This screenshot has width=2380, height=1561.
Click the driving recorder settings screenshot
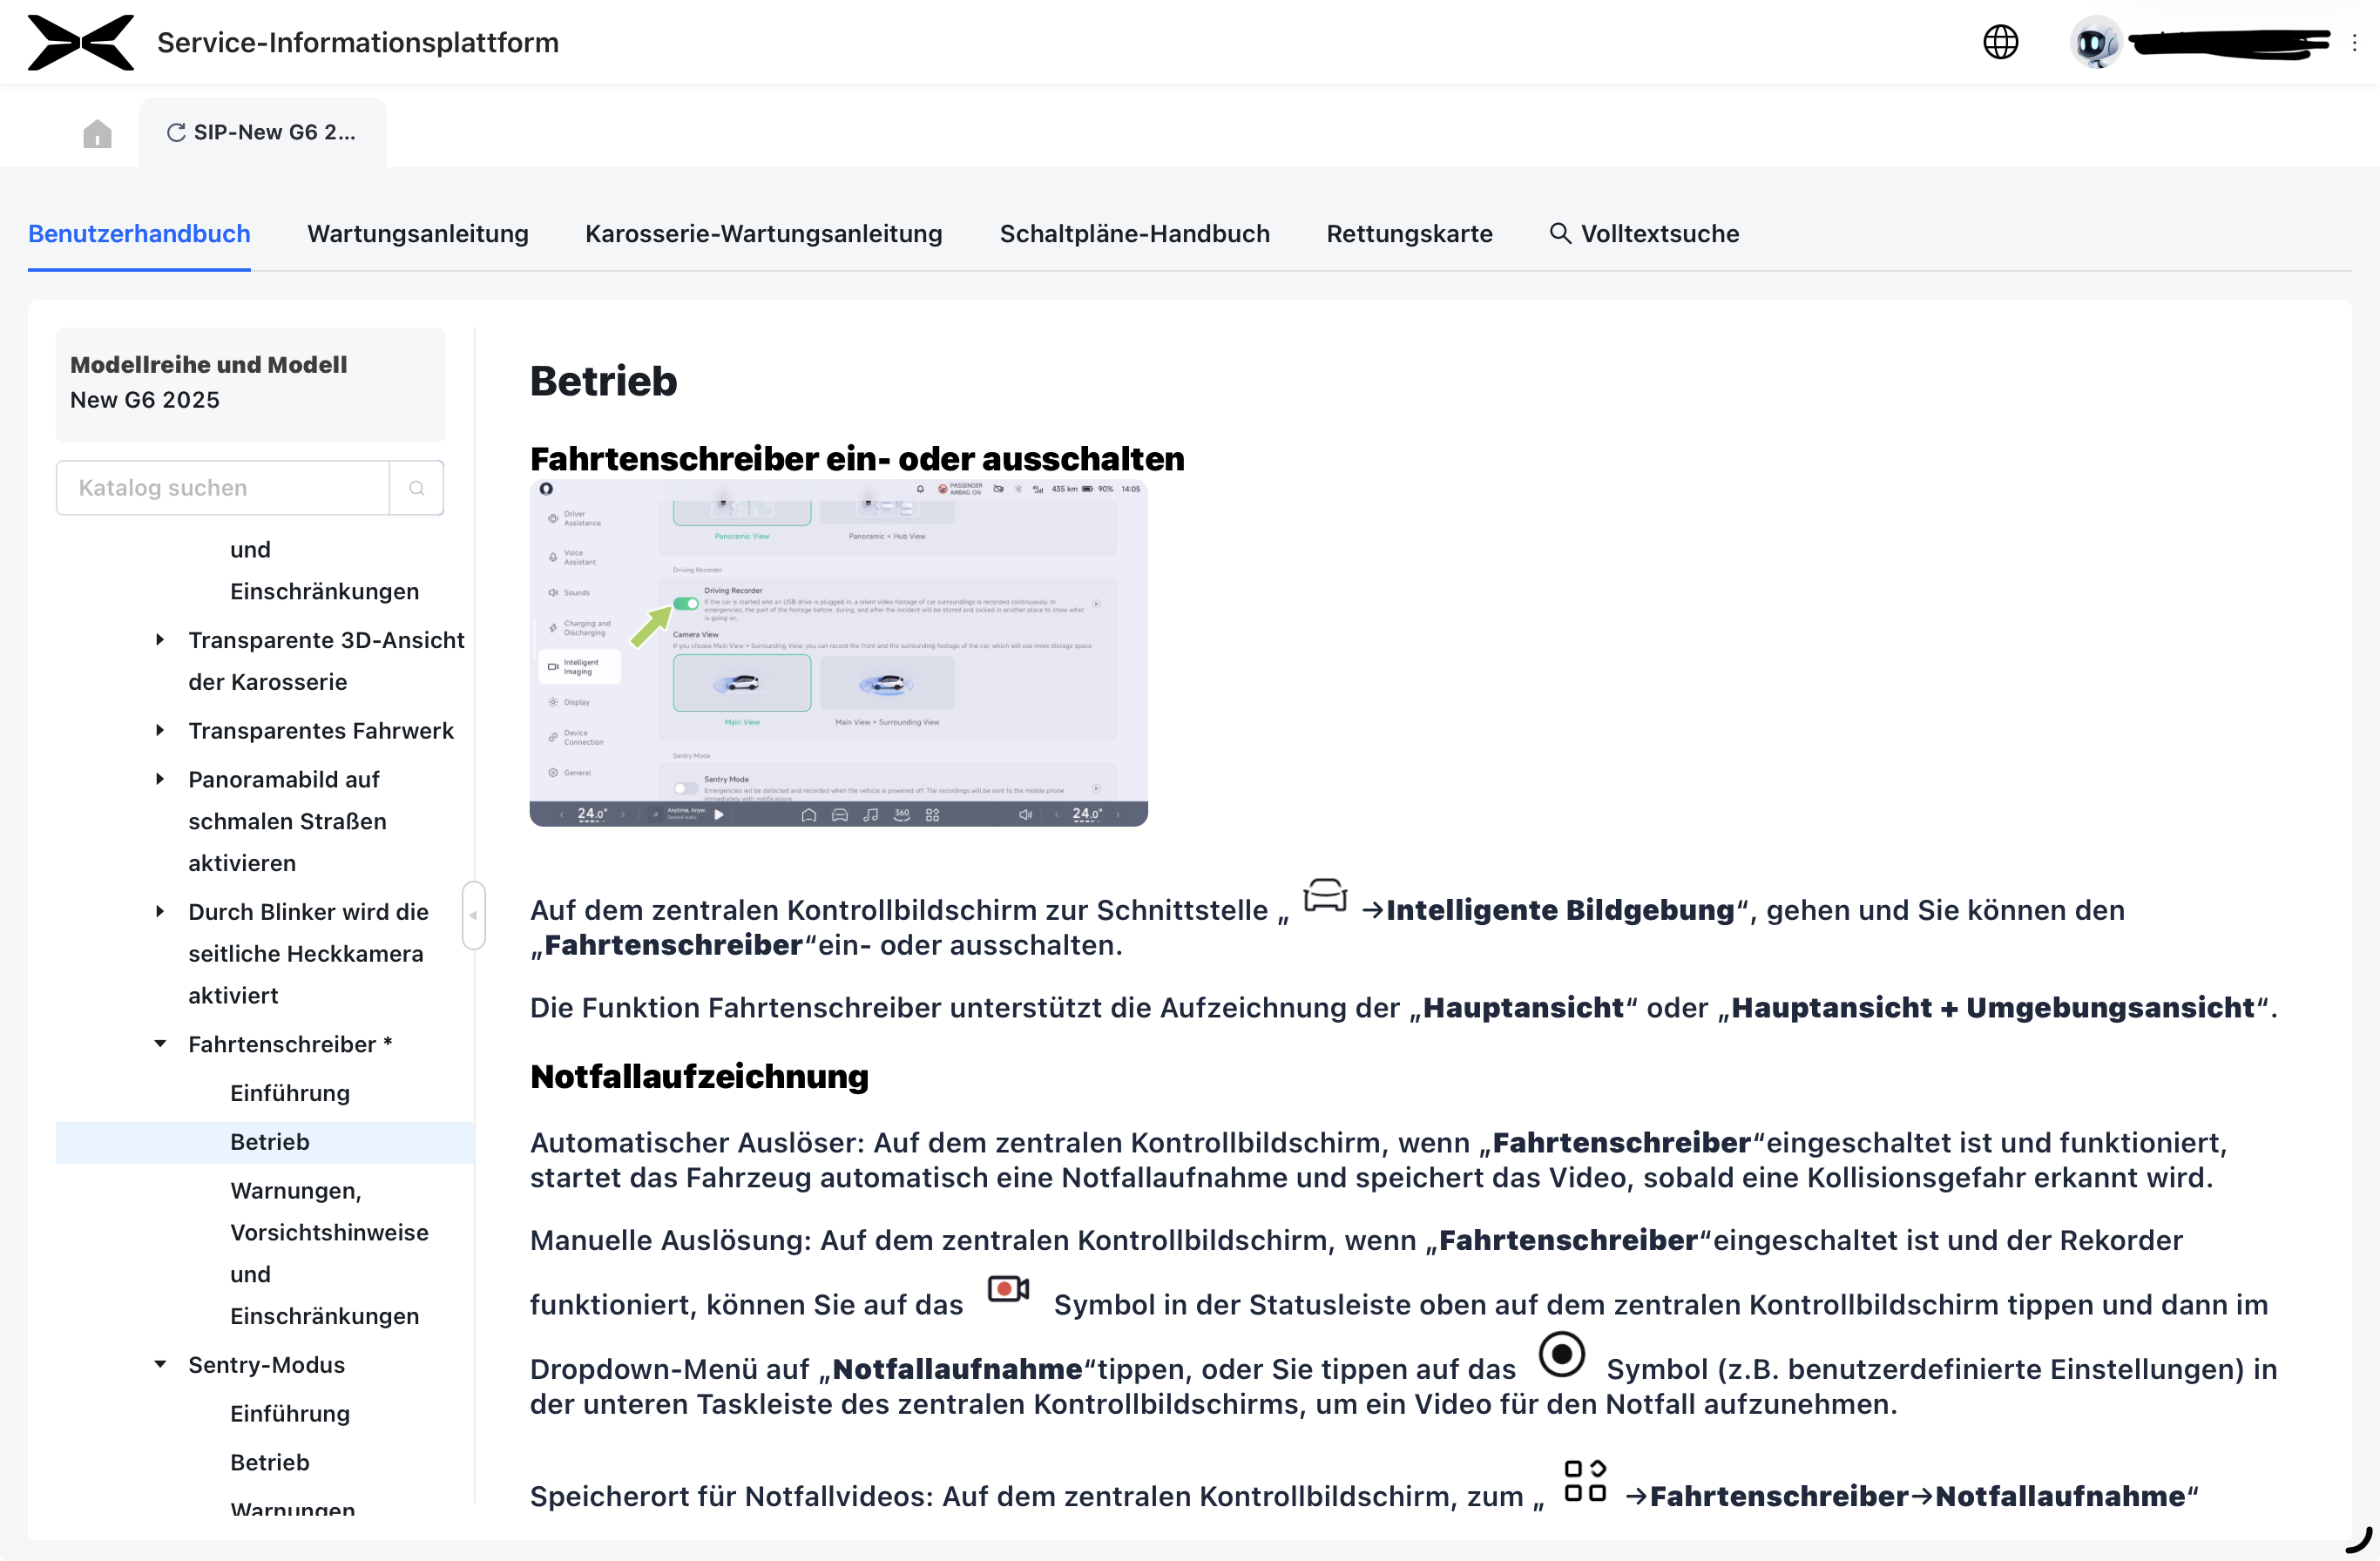[838, 653]
